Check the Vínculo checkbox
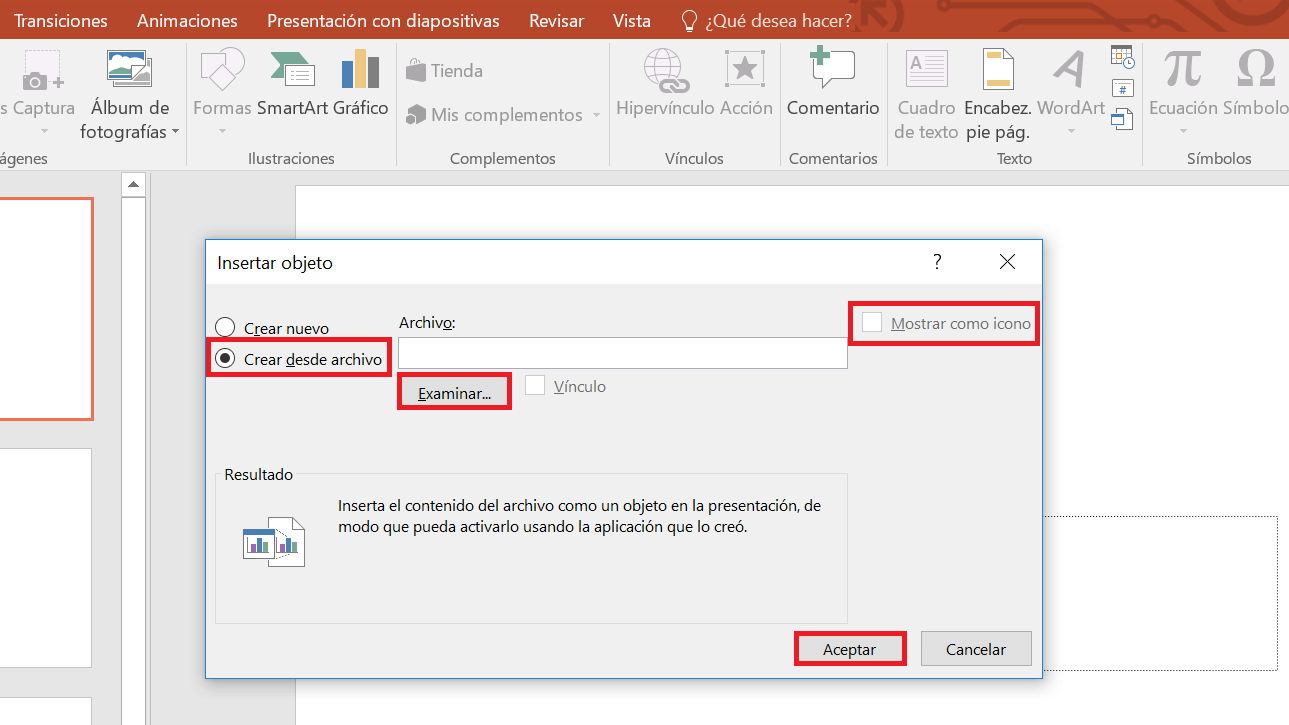 (536, 385)
